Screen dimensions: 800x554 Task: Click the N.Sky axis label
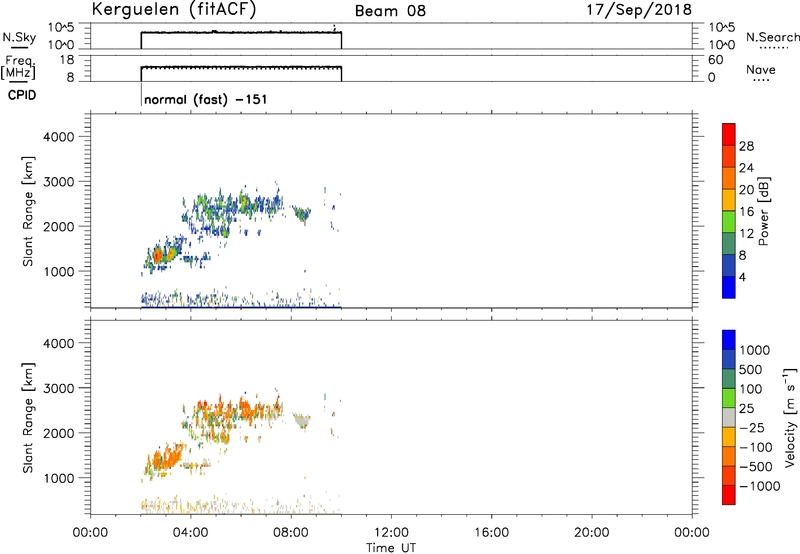19,37
